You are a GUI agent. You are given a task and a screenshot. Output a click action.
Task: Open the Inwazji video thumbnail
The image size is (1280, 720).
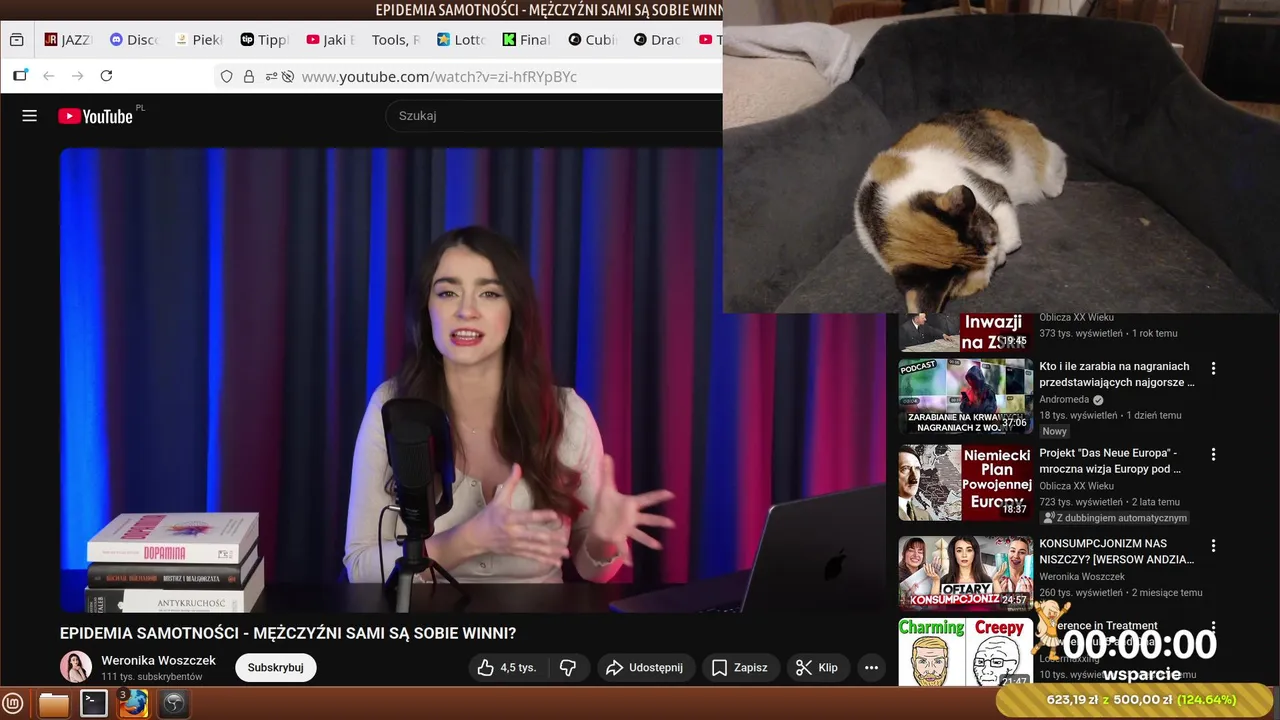pyautogui.click(x=965, y=332)
